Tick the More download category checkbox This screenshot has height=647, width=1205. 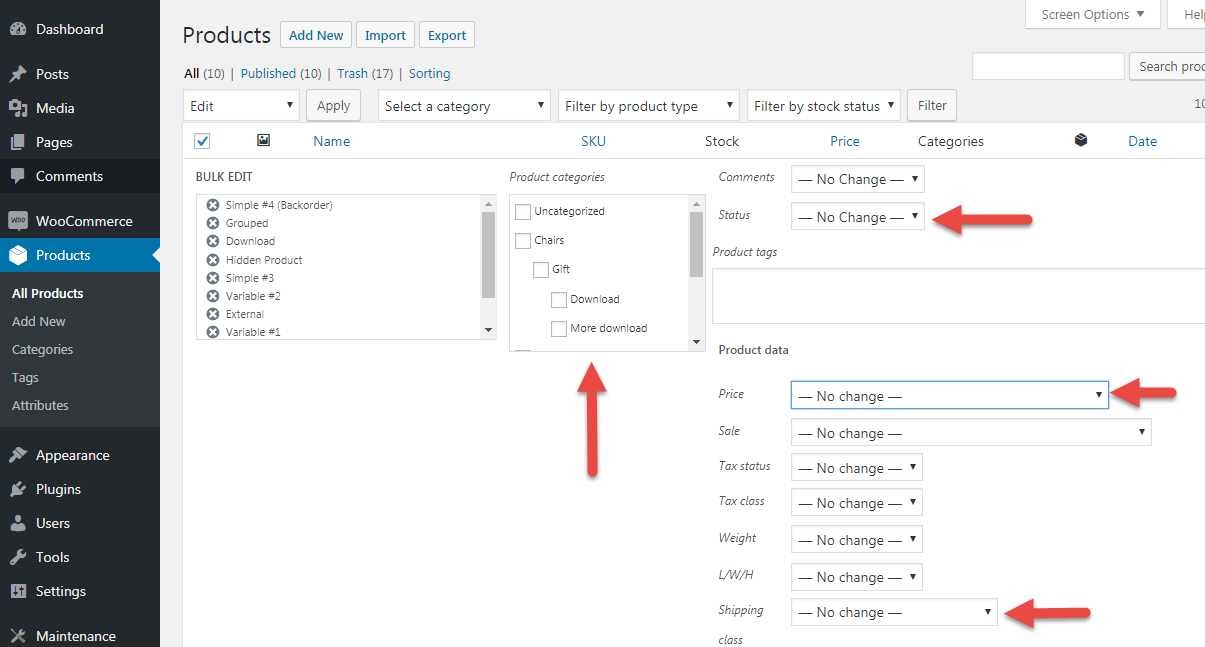559,328
